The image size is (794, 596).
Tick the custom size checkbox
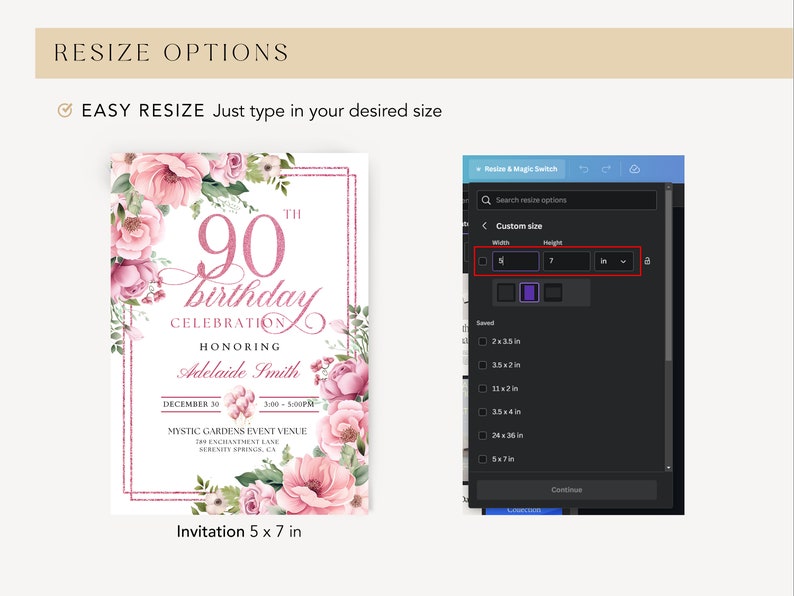tap(483, 261)
